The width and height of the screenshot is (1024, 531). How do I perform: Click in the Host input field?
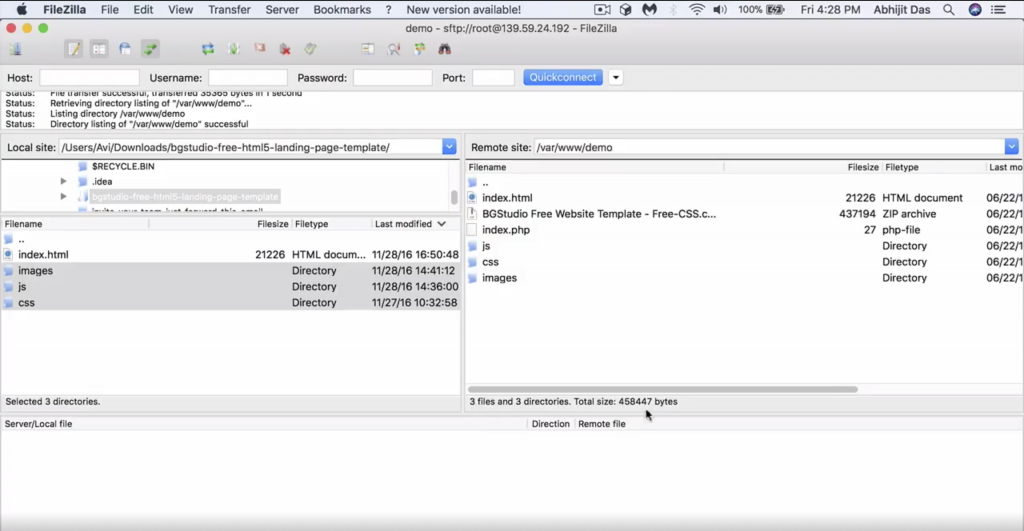(x=89, y=78)
